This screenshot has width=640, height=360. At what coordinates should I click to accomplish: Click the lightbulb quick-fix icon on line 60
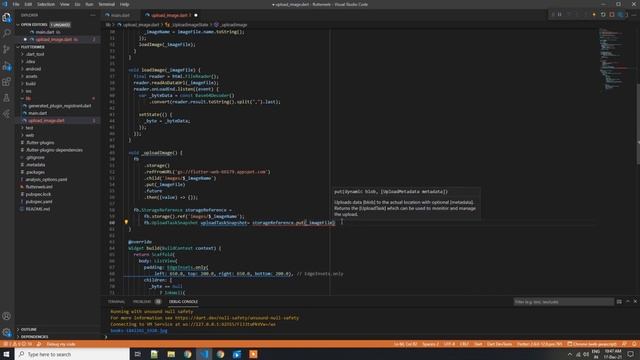(x=126, y=222)
